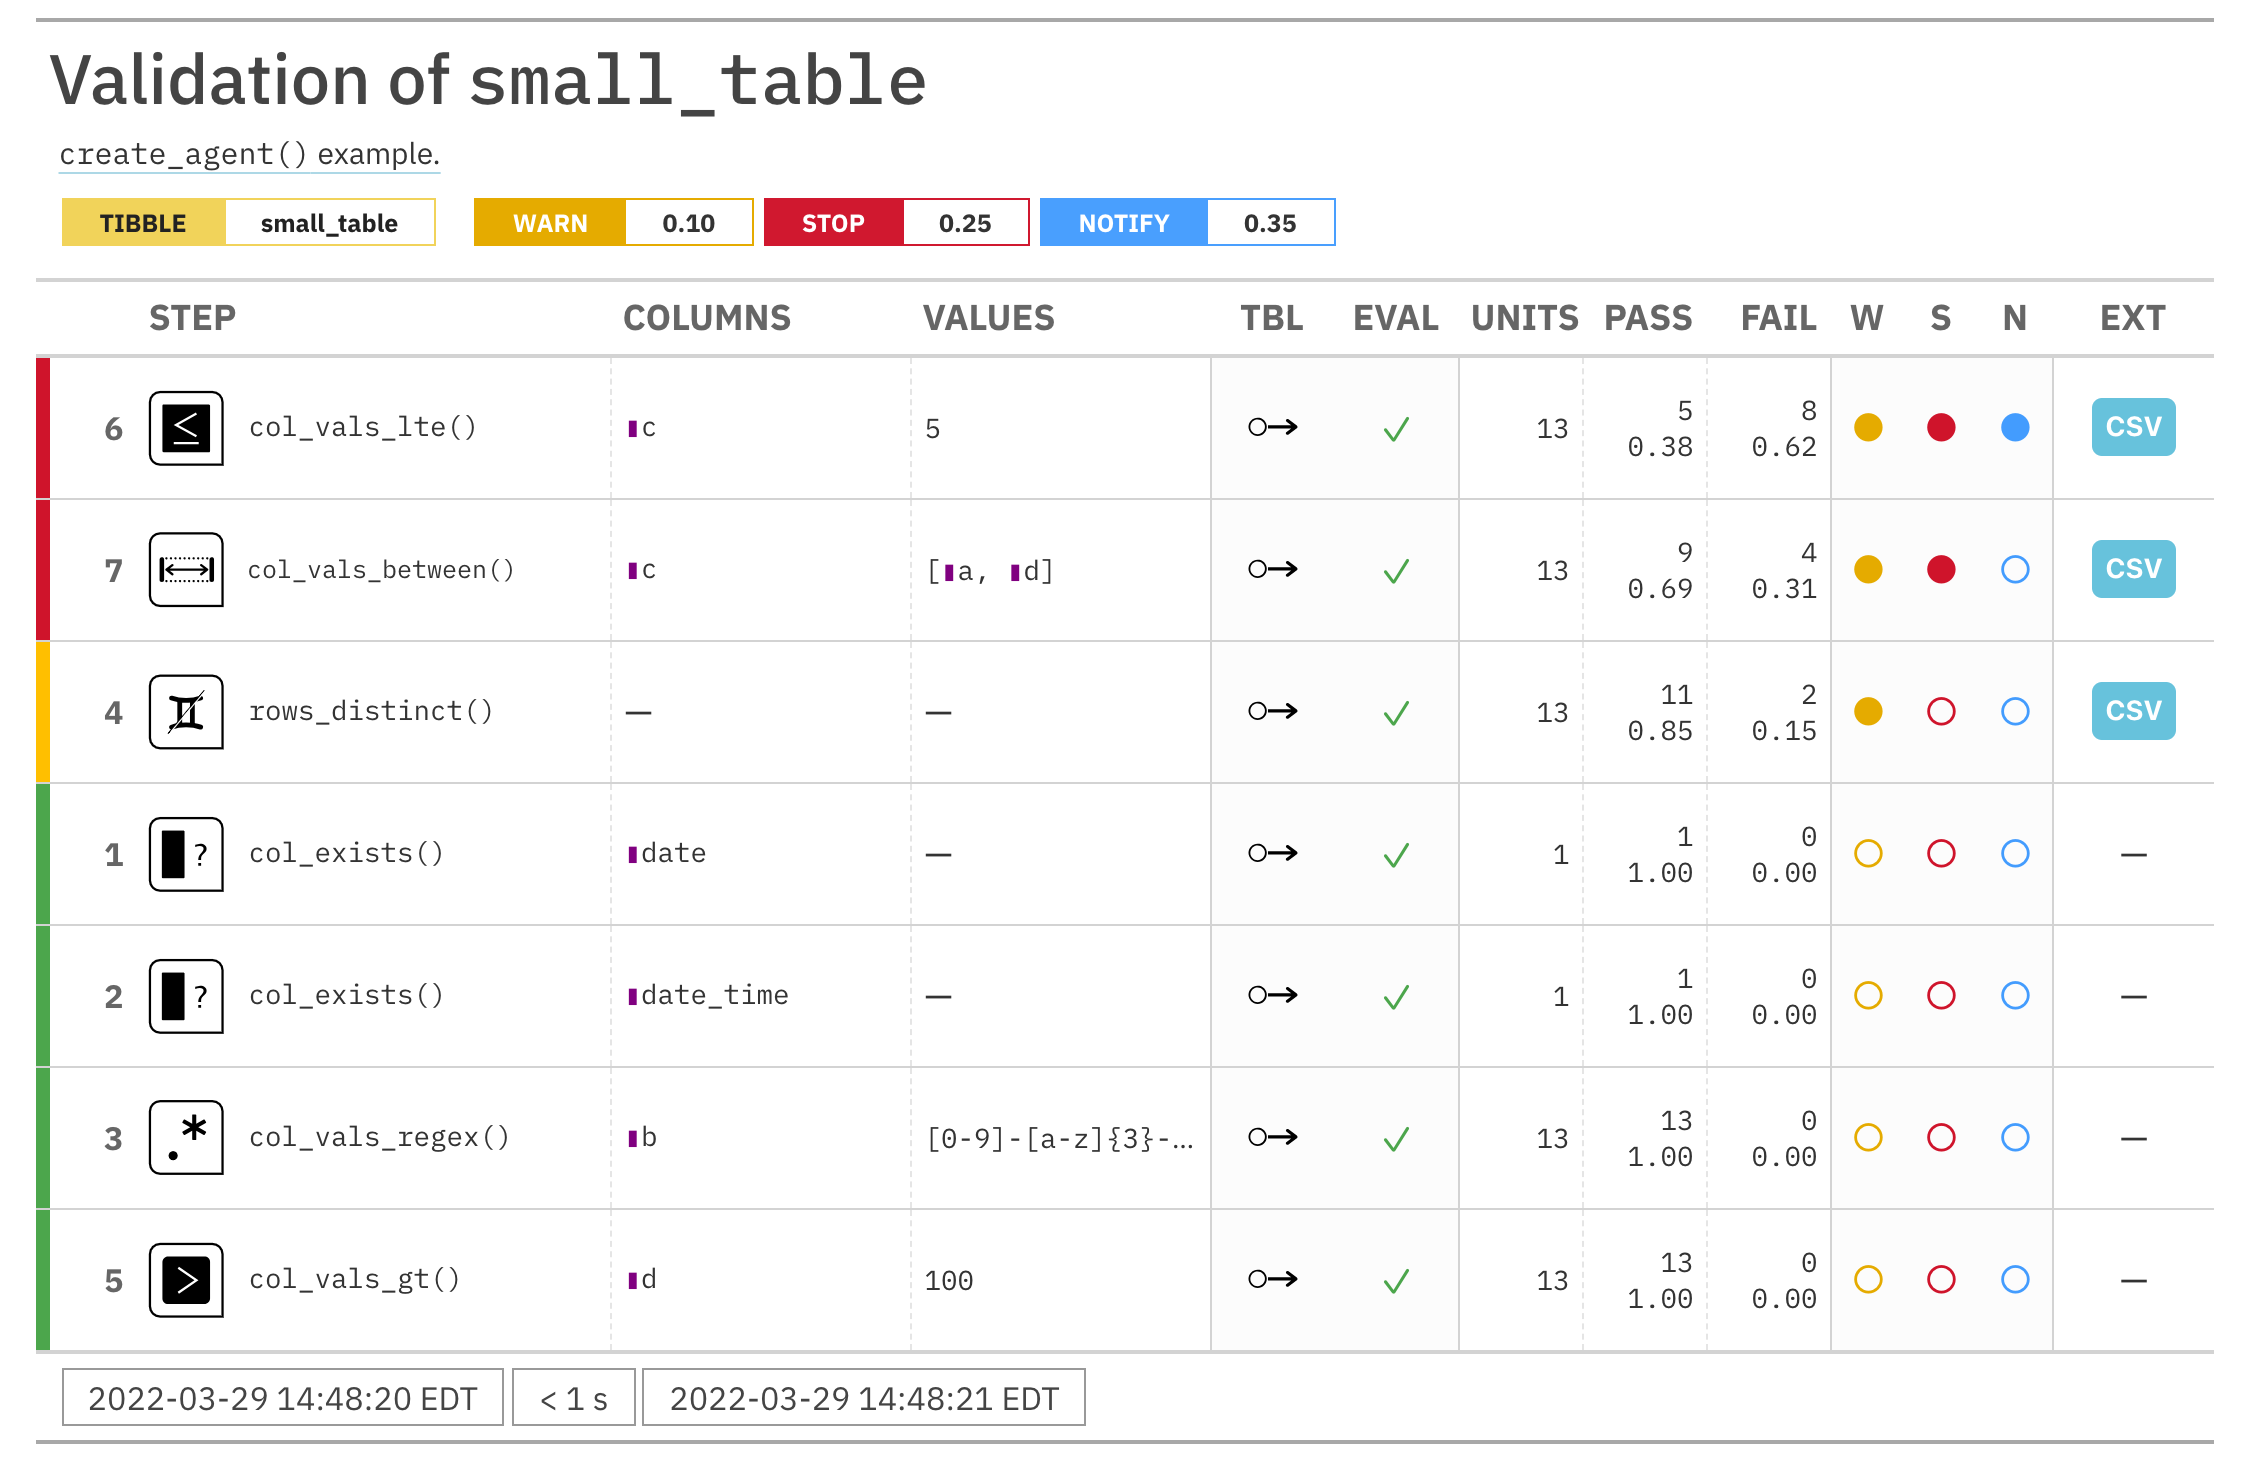The width and height of the screenshot is (2248, 1476).
Task: Click the WARN threshold label
Action: (550, 223)
